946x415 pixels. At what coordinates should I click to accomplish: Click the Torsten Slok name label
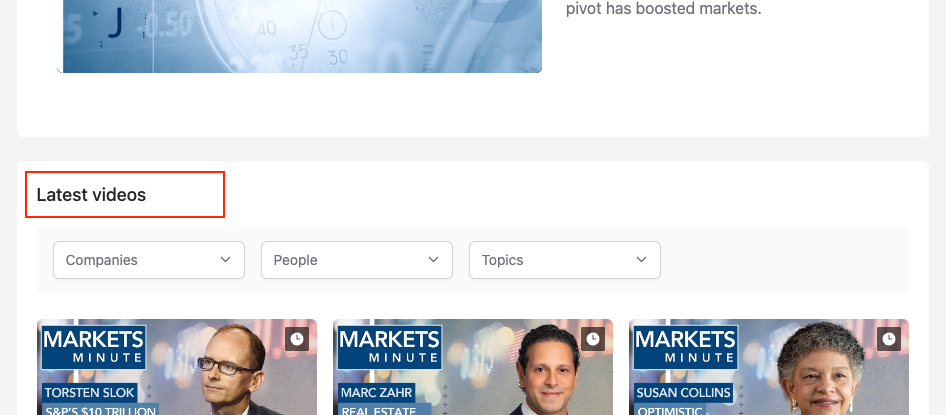pos(90,393)
